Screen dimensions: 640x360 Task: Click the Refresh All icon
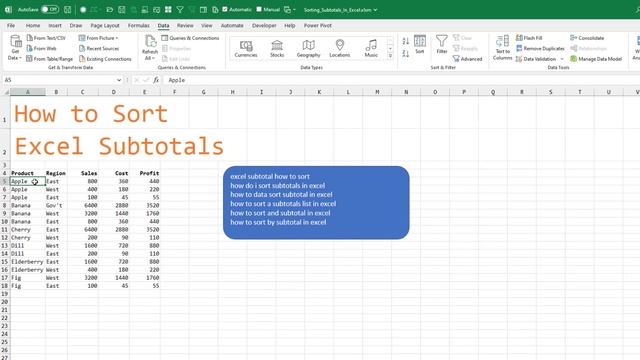tap(150, 42)
